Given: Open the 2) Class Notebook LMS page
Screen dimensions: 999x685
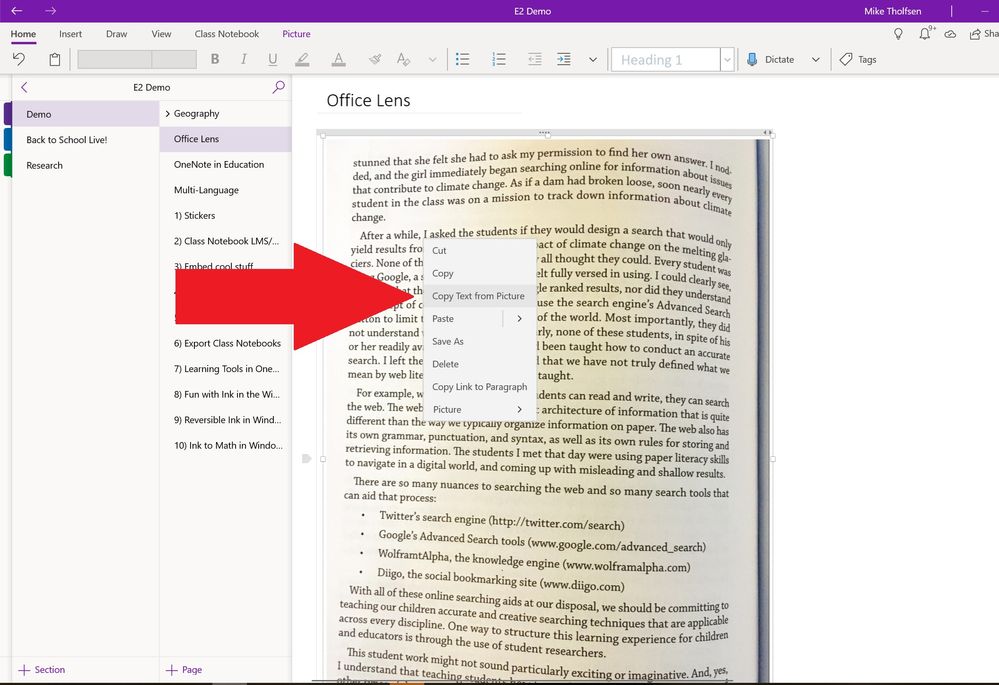Looking at the screenshot, I should coord(226,241).
